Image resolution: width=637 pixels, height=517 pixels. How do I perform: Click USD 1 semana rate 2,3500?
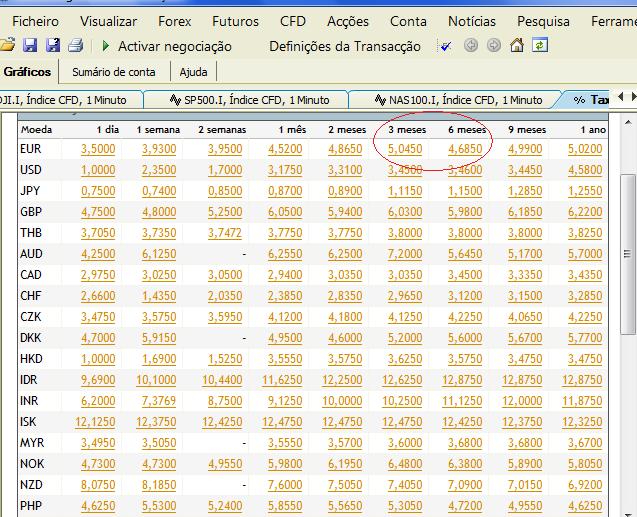tap(159, 170)
